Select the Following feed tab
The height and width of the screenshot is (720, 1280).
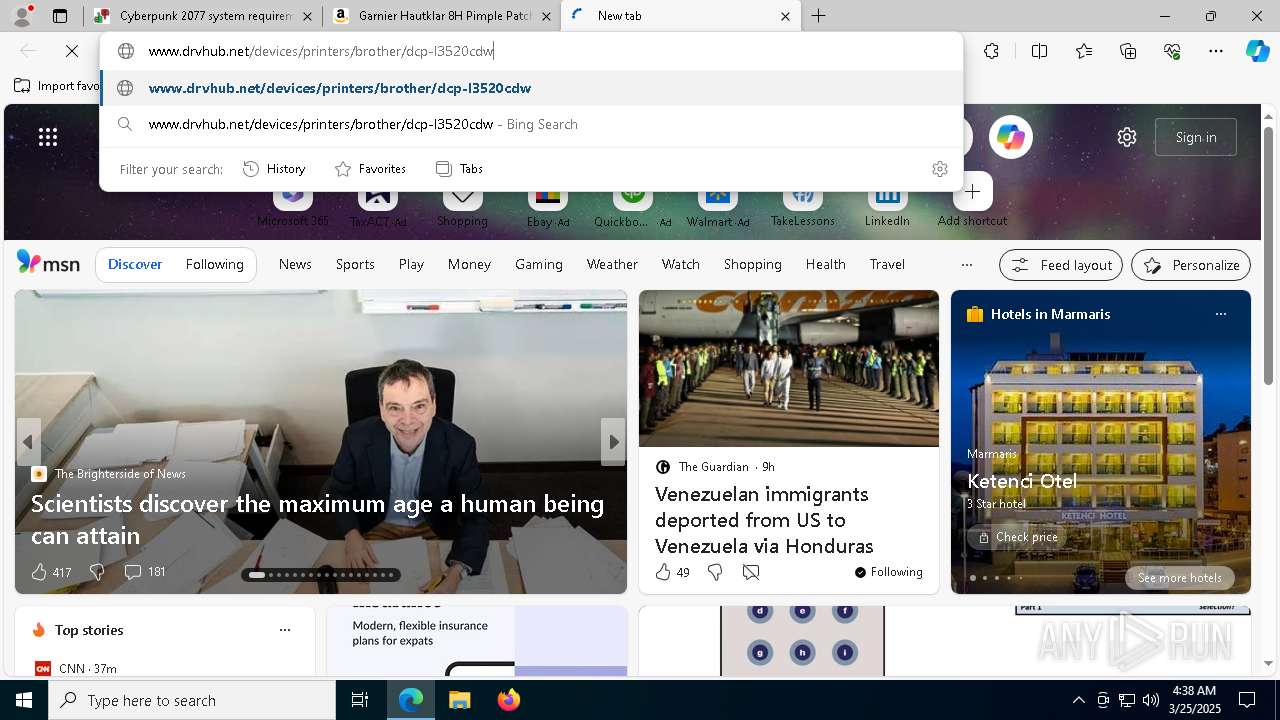click(x=214, y=265)
